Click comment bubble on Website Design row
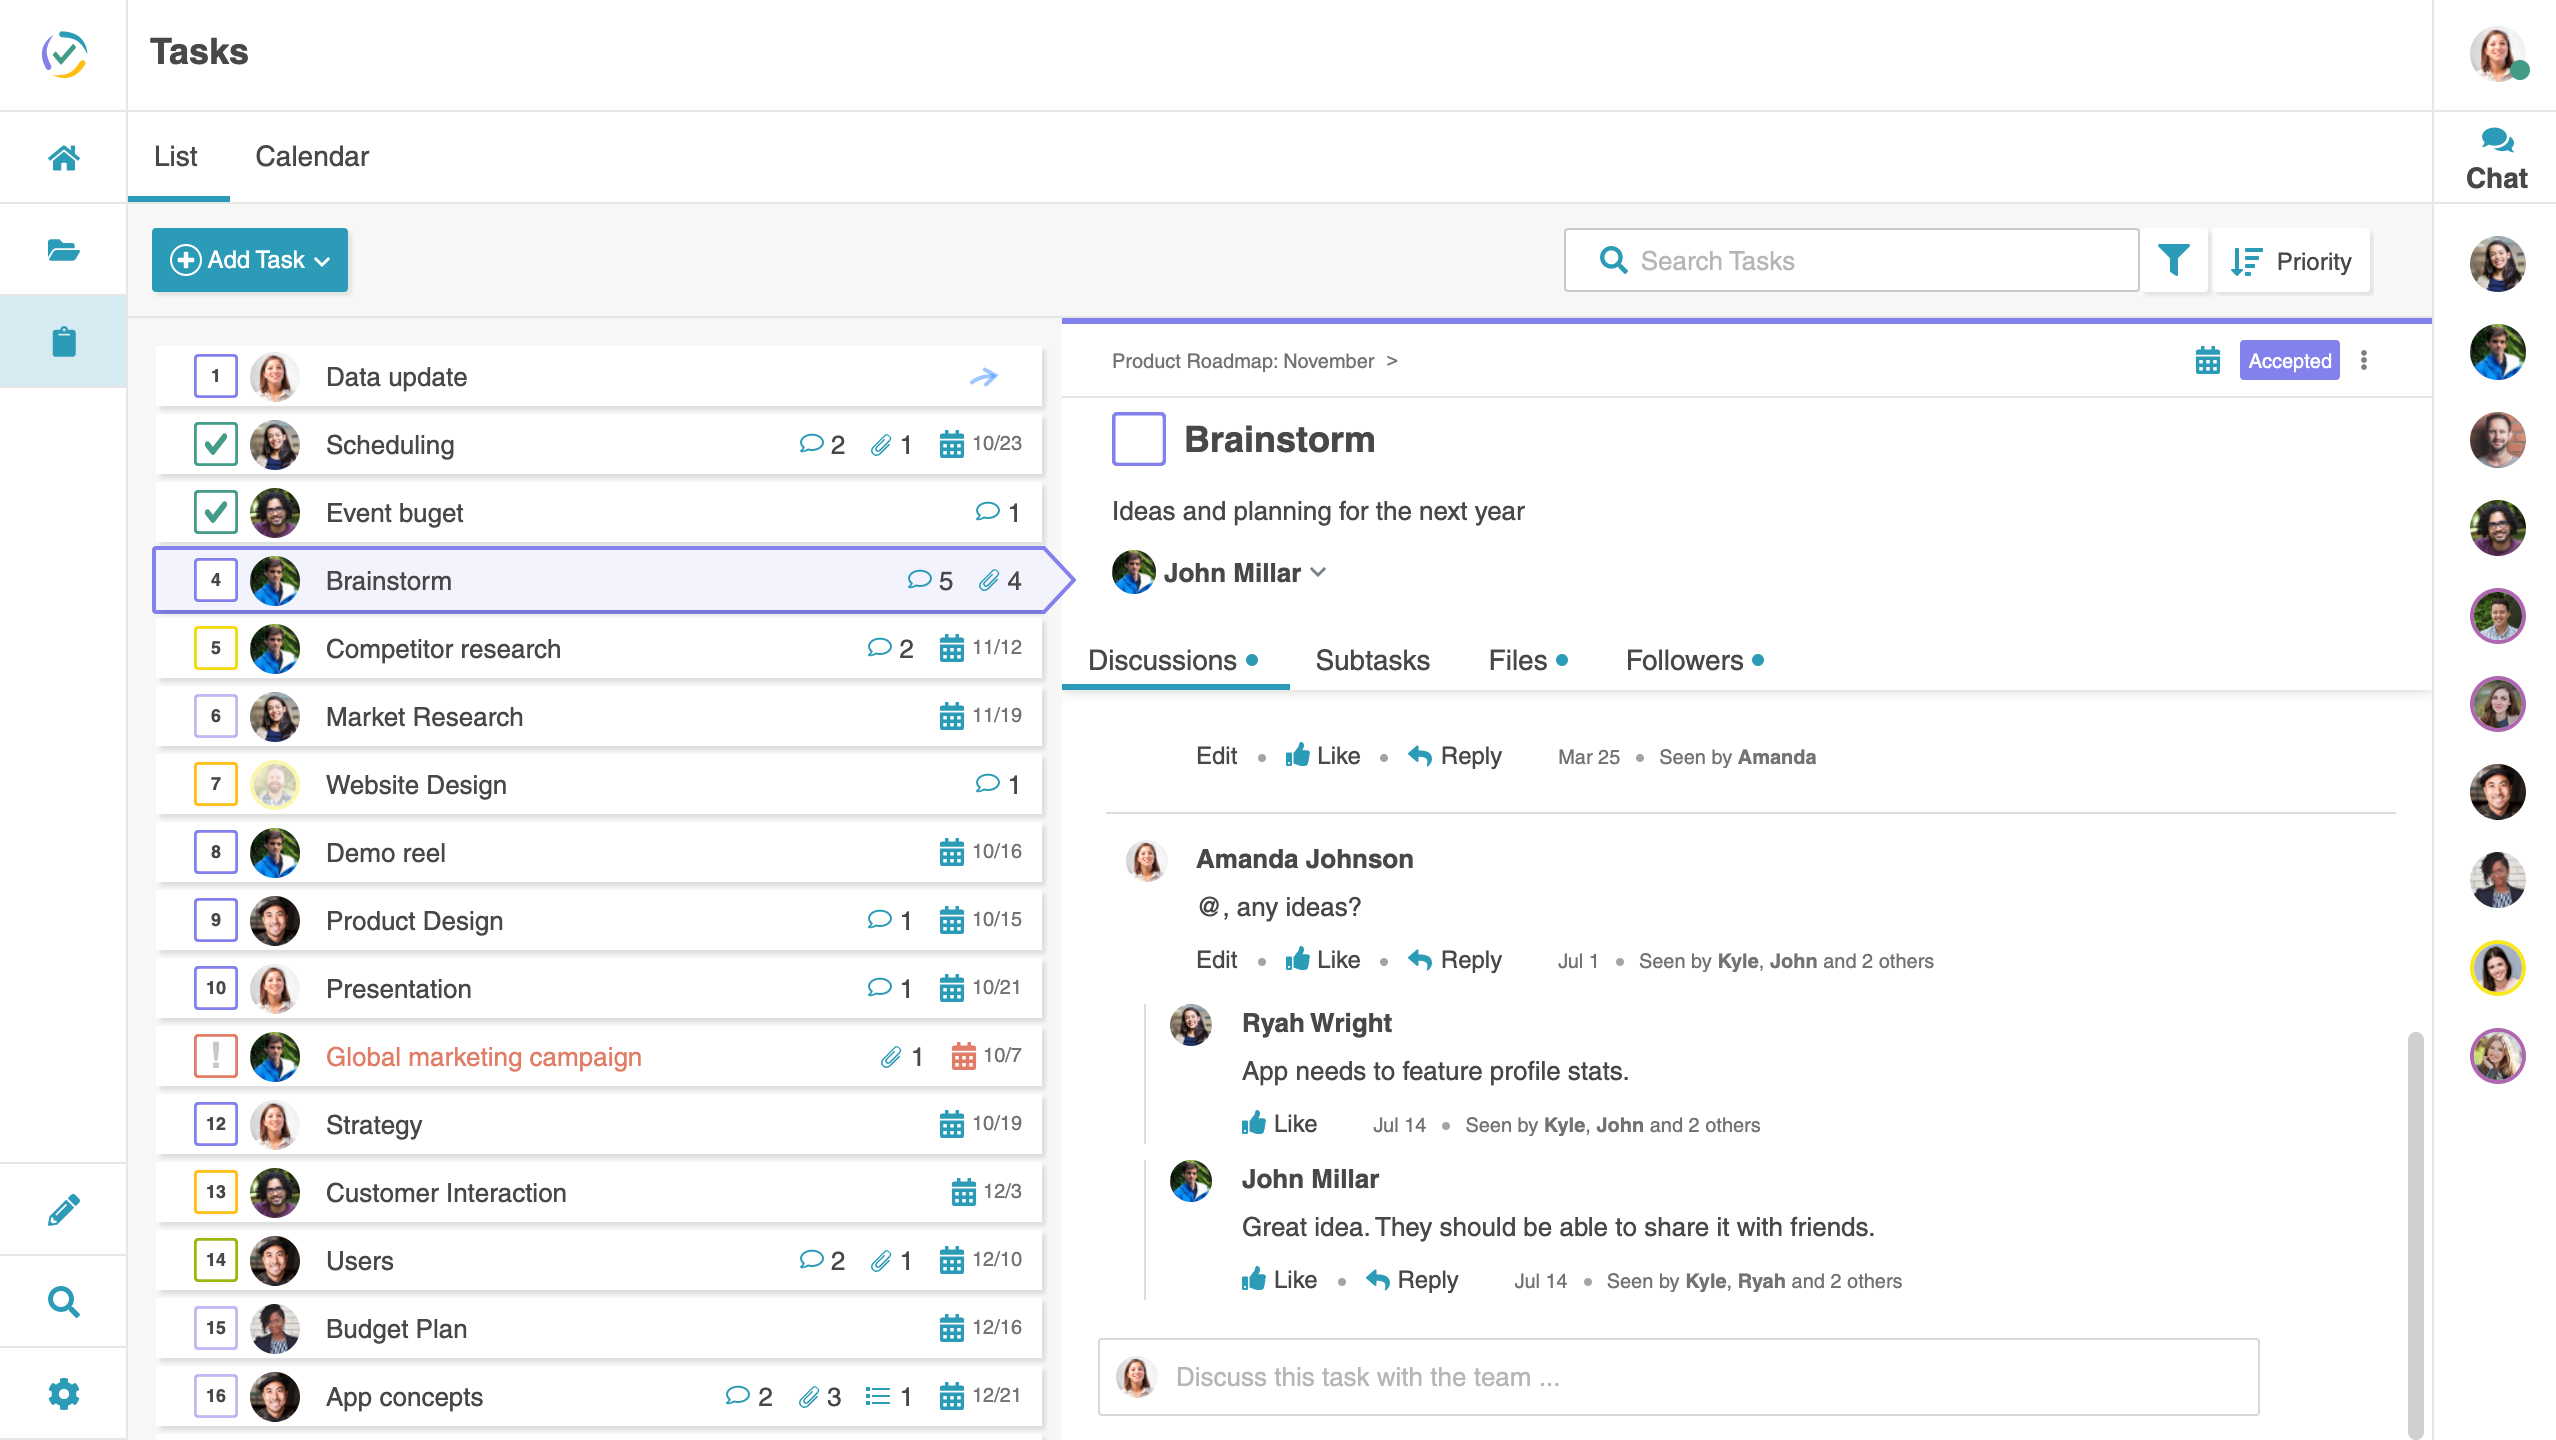The width and height of the screenshot is (2556, 1440). [987, 784]
